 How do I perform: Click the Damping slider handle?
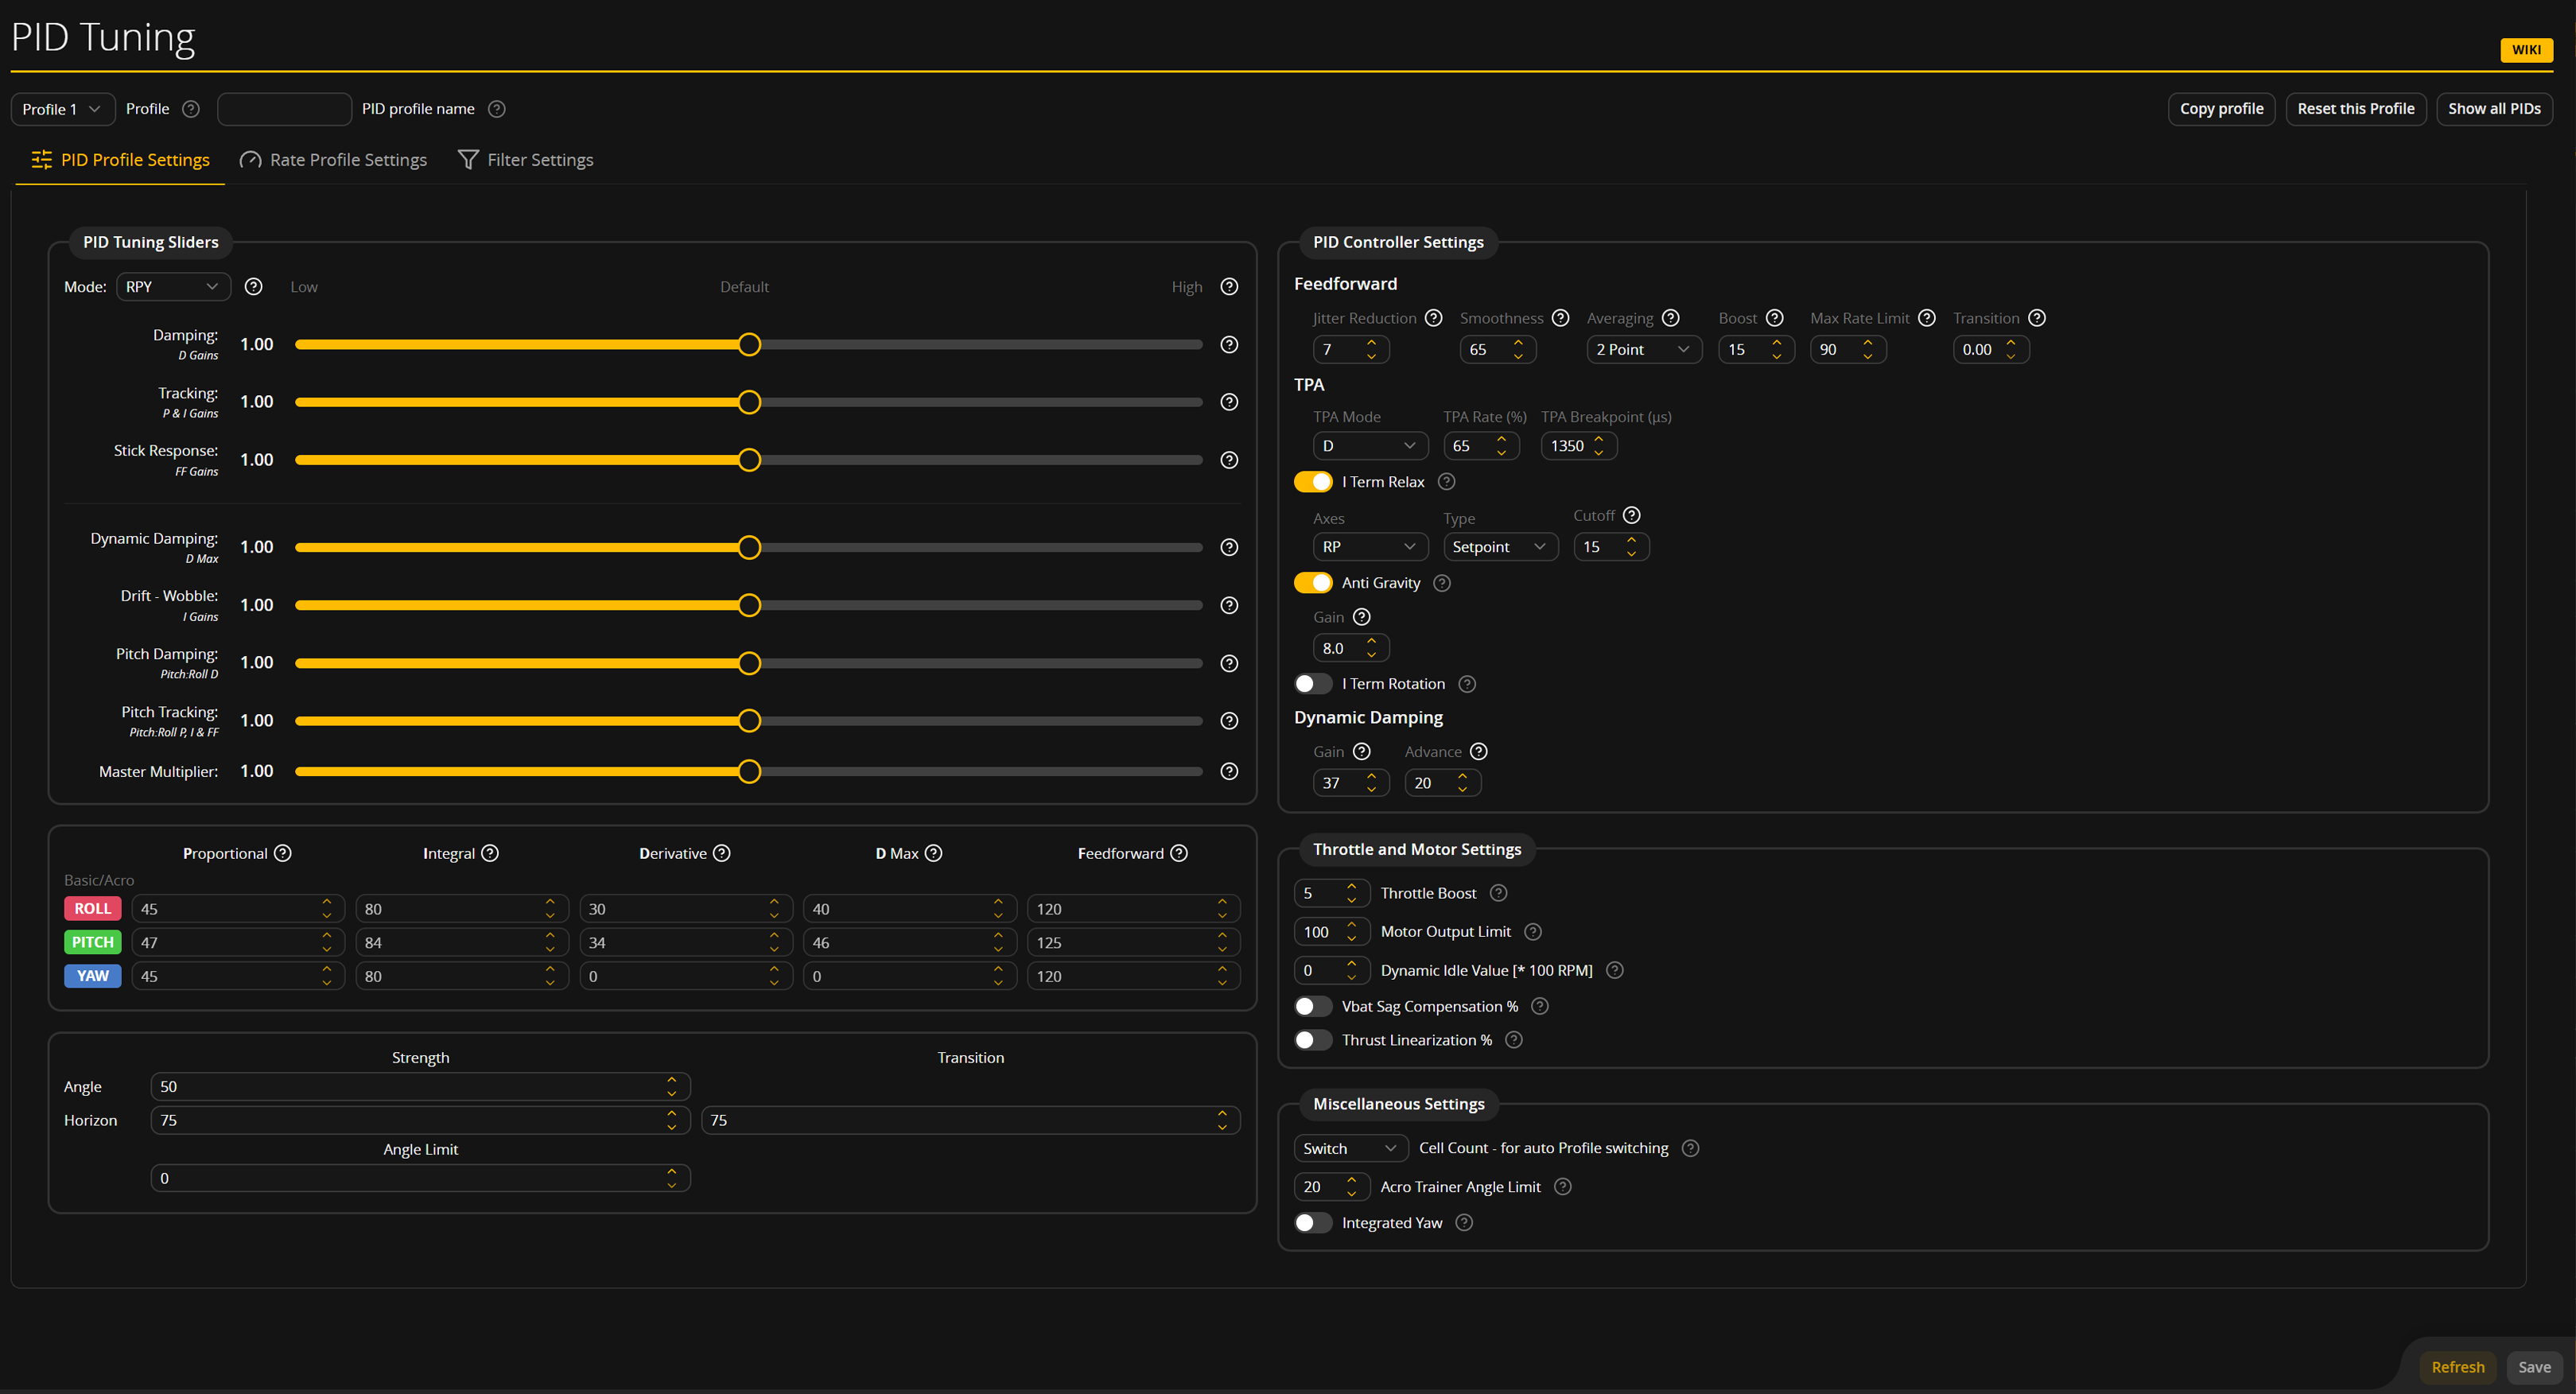pos(749,344)
